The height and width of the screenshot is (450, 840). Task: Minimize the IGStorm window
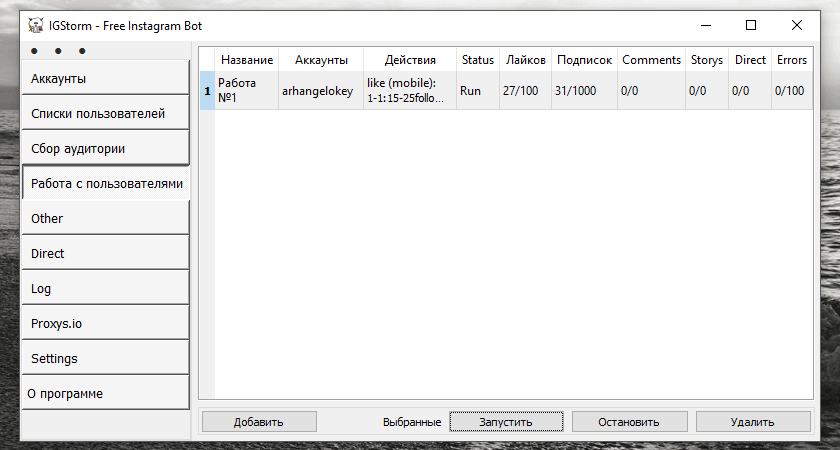706,25
